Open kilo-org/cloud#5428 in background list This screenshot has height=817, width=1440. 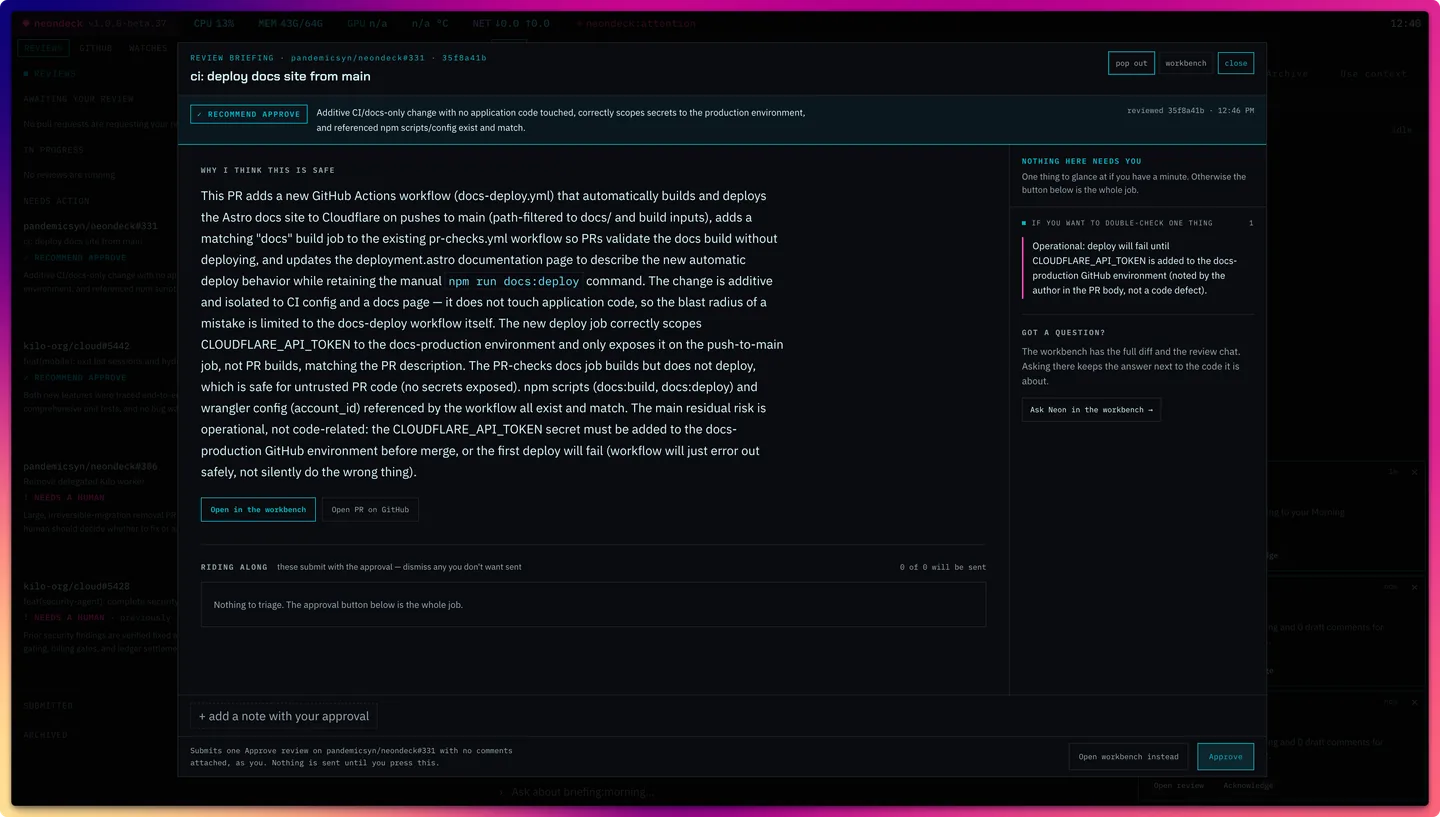(77, 586)
